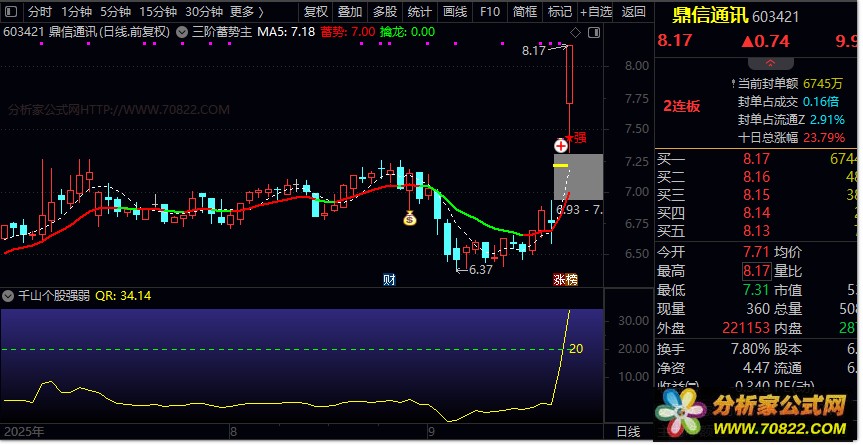Open the 复权 adjustment option

pos(316,12)
